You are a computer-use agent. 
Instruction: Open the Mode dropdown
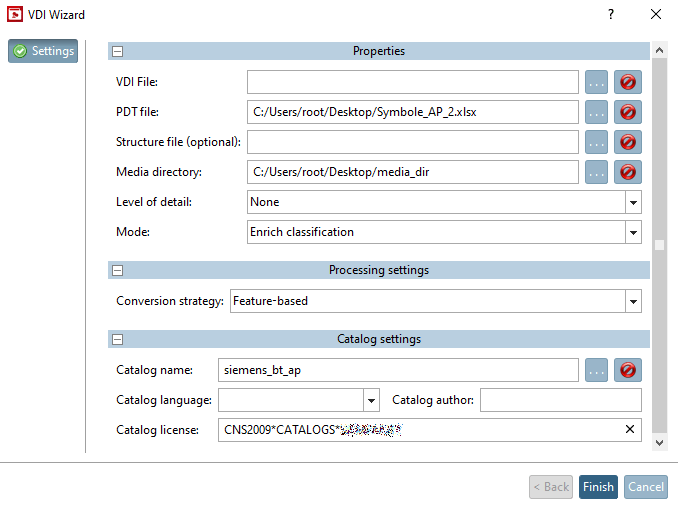pyautogui.click(x=632, y=232)
